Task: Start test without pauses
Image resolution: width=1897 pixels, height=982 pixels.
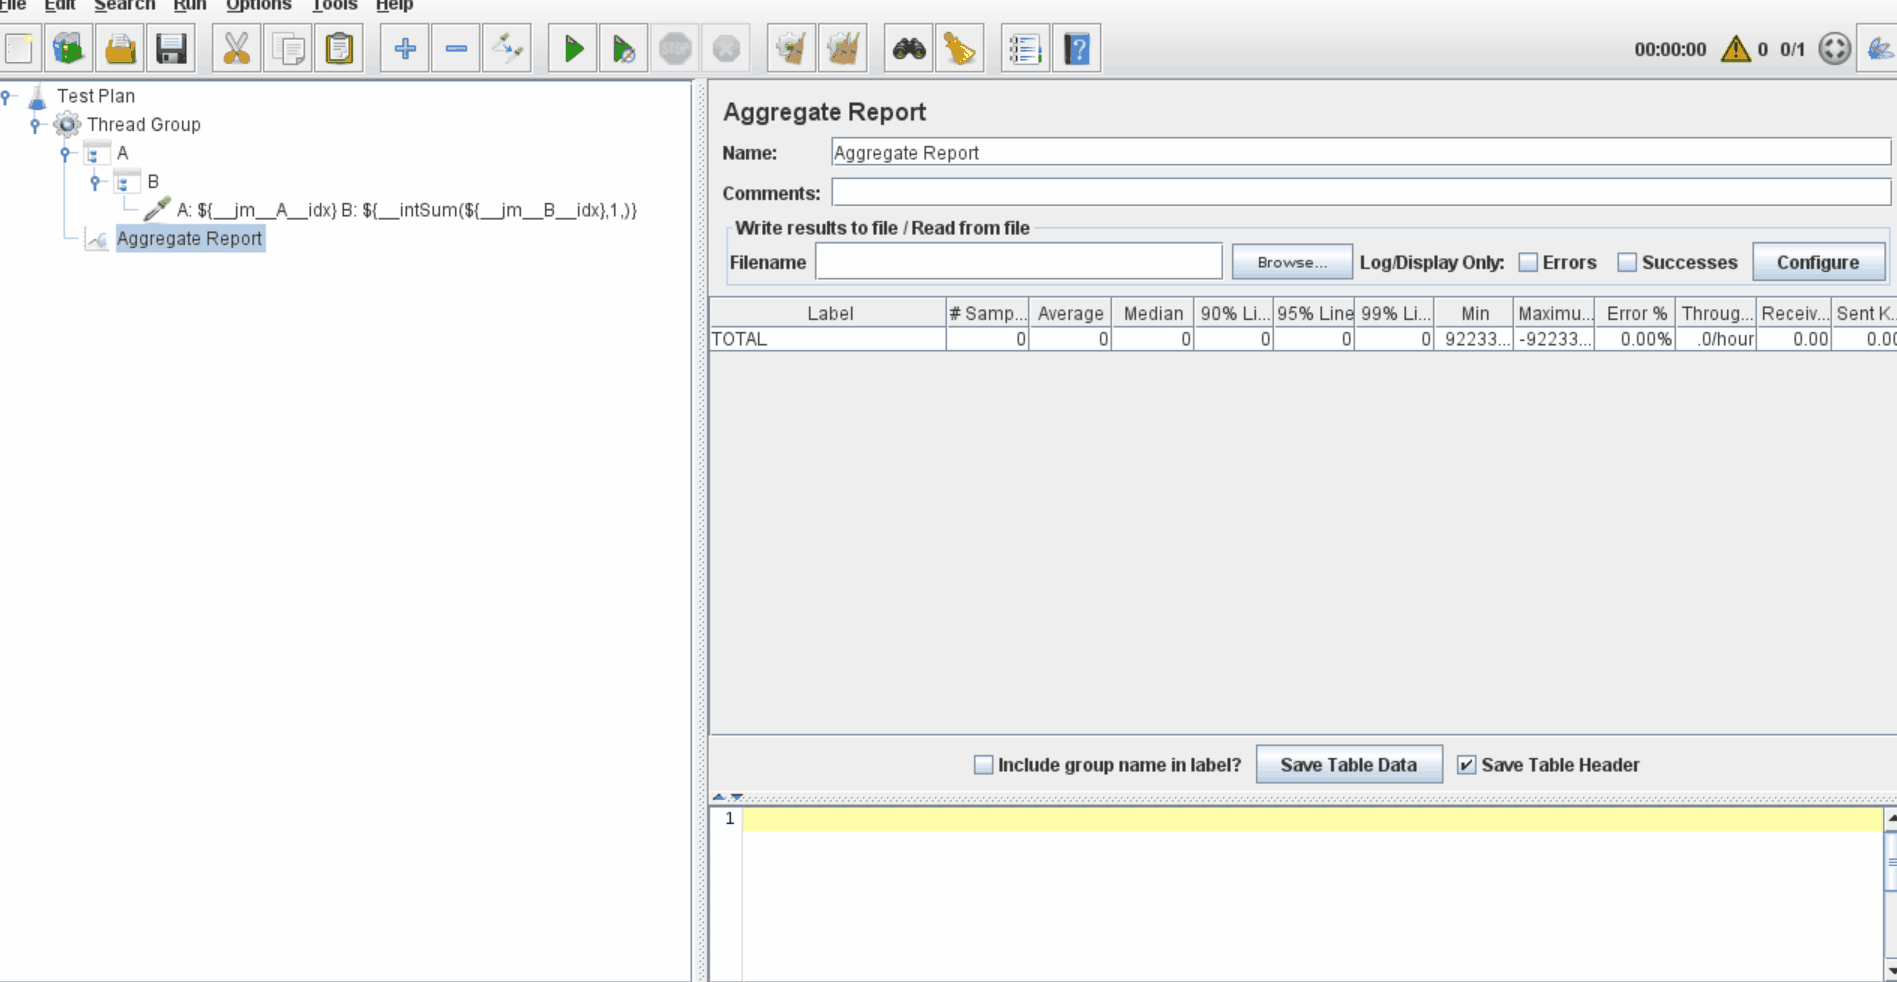Action: point(624,47)
